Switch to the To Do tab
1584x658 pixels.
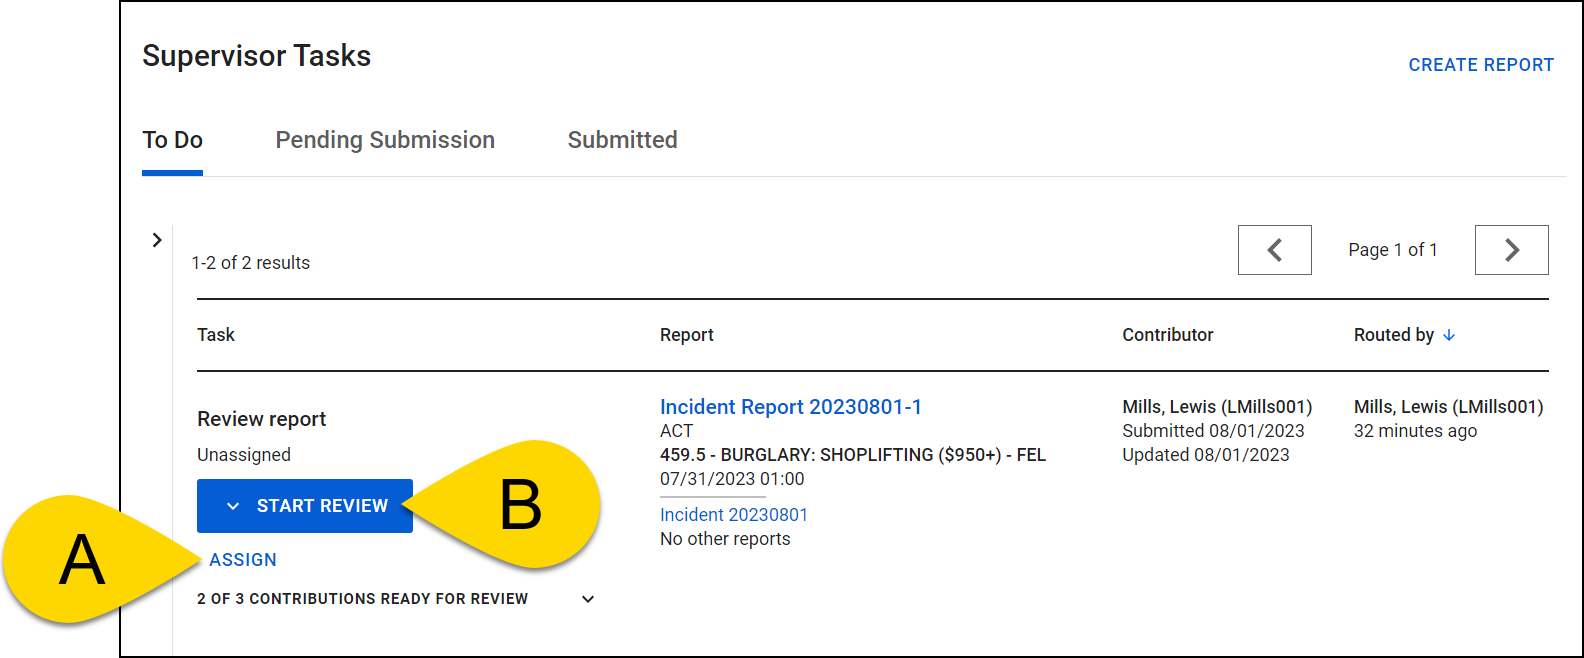click(172, 140)
